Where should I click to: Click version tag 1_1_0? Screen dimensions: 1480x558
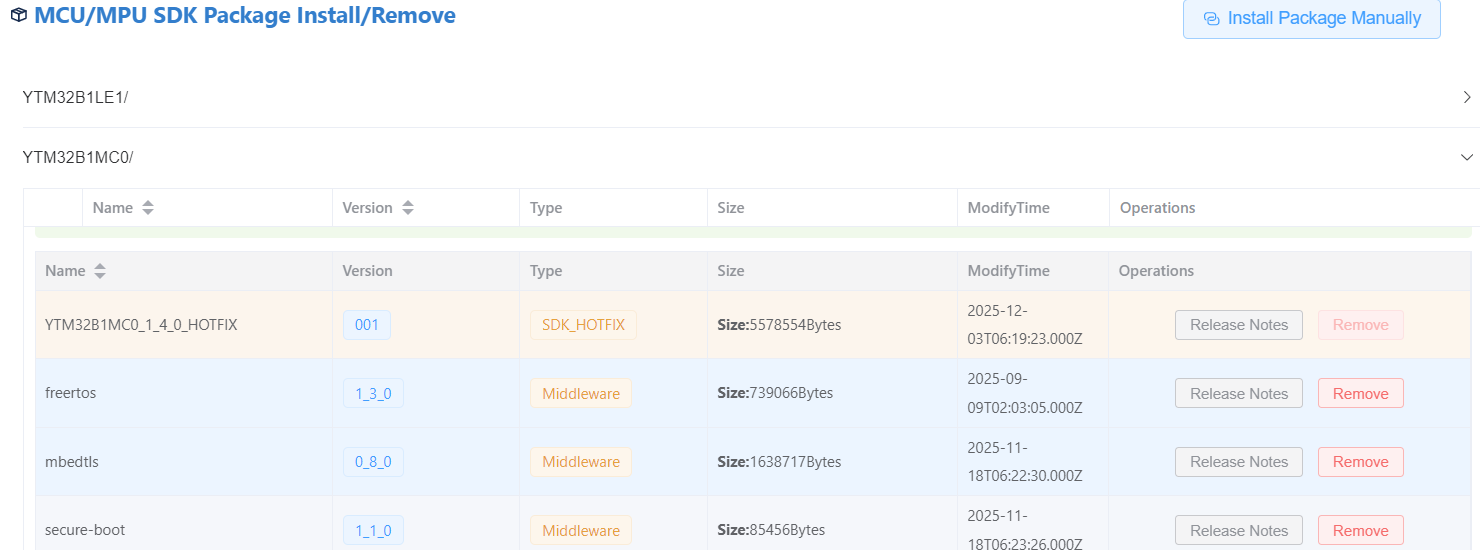(373, 531)
